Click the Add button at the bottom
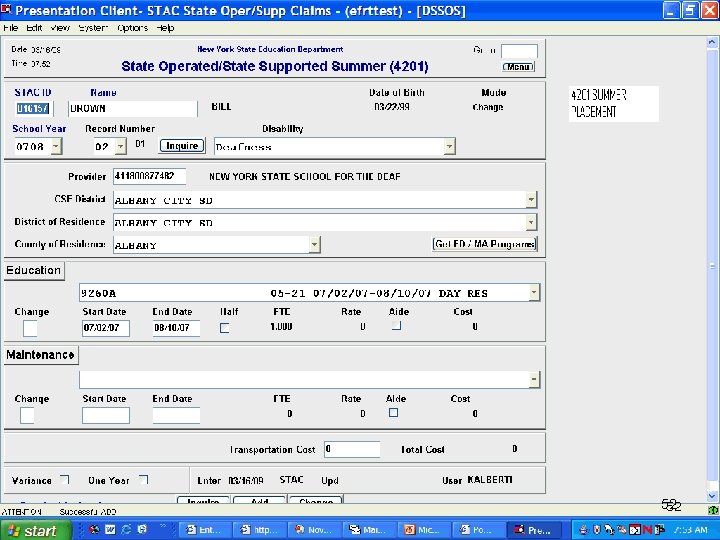720x540 pixels. coord(260,501)
